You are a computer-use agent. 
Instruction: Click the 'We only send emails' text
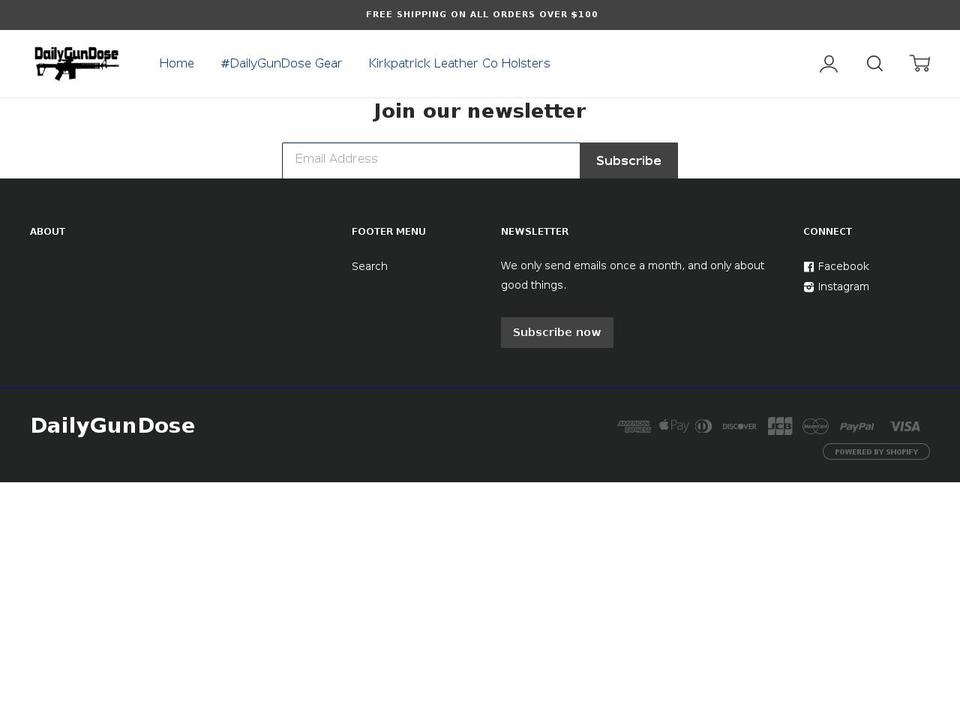click(x=632, y=276)
